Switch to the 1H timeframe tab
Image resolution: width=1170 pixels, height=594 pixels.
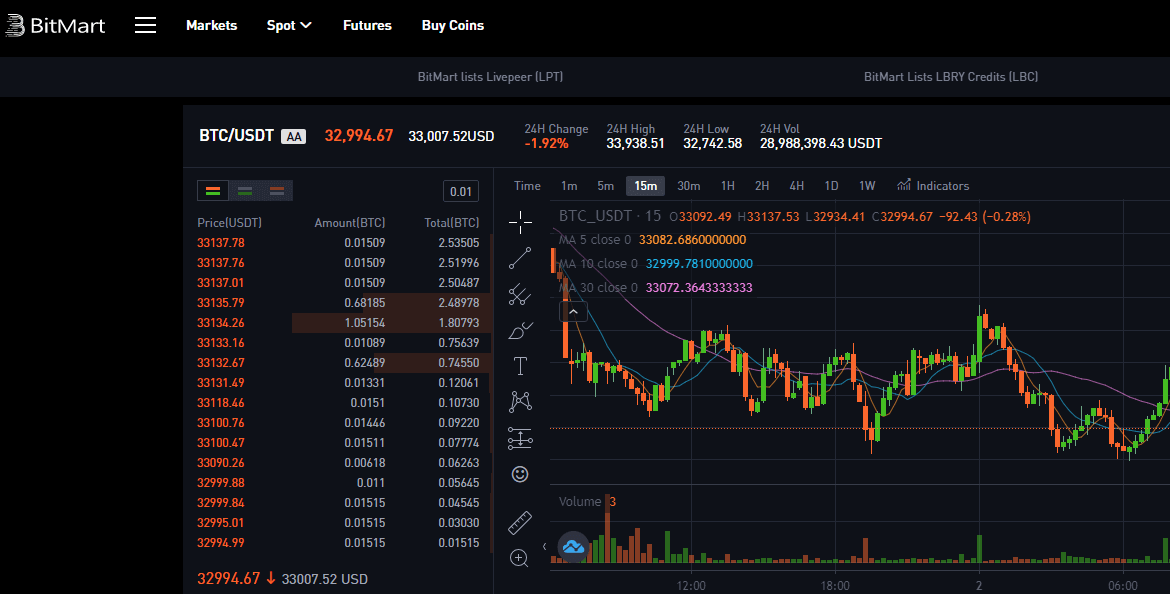727,185
